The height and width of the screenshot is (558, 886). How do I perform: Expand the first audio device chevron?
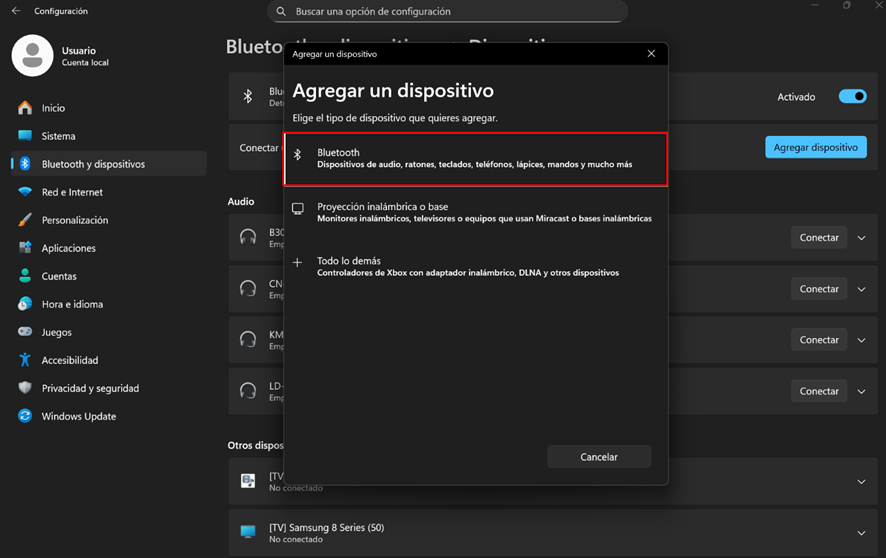[x=862, y=238]
